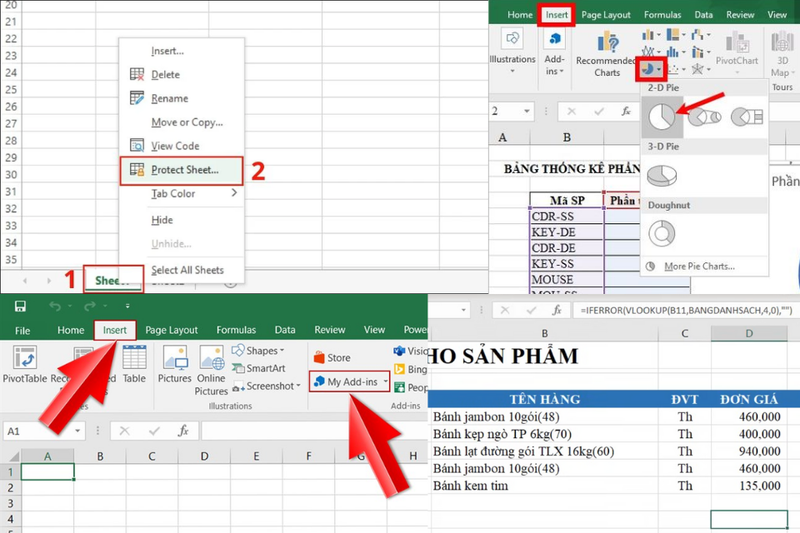The image size is (800, 533).
Task: Select row 24 header
Action: tap(11, 72)
